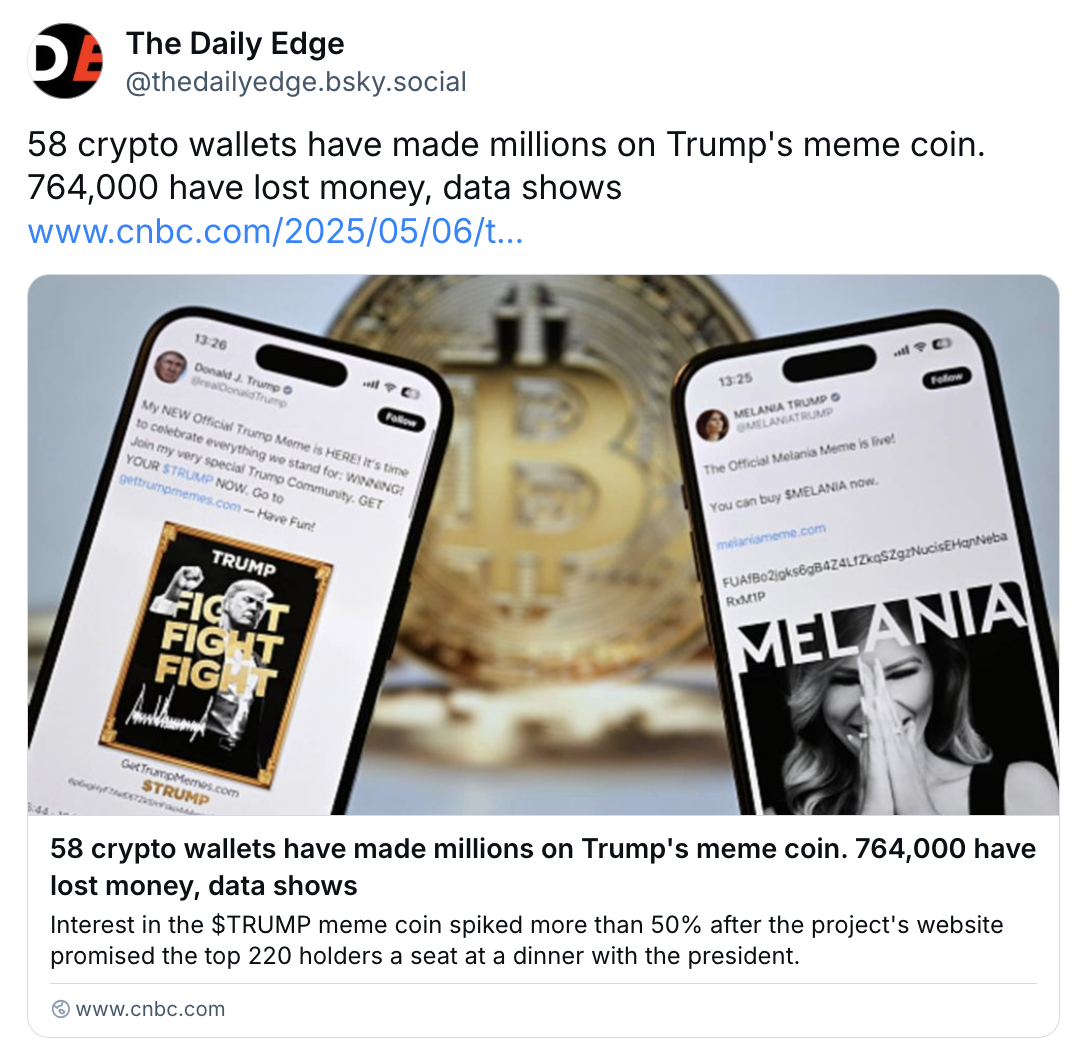
Task: Click Donald J. Trump's avatar in the photo
Action: click(170, 367)
